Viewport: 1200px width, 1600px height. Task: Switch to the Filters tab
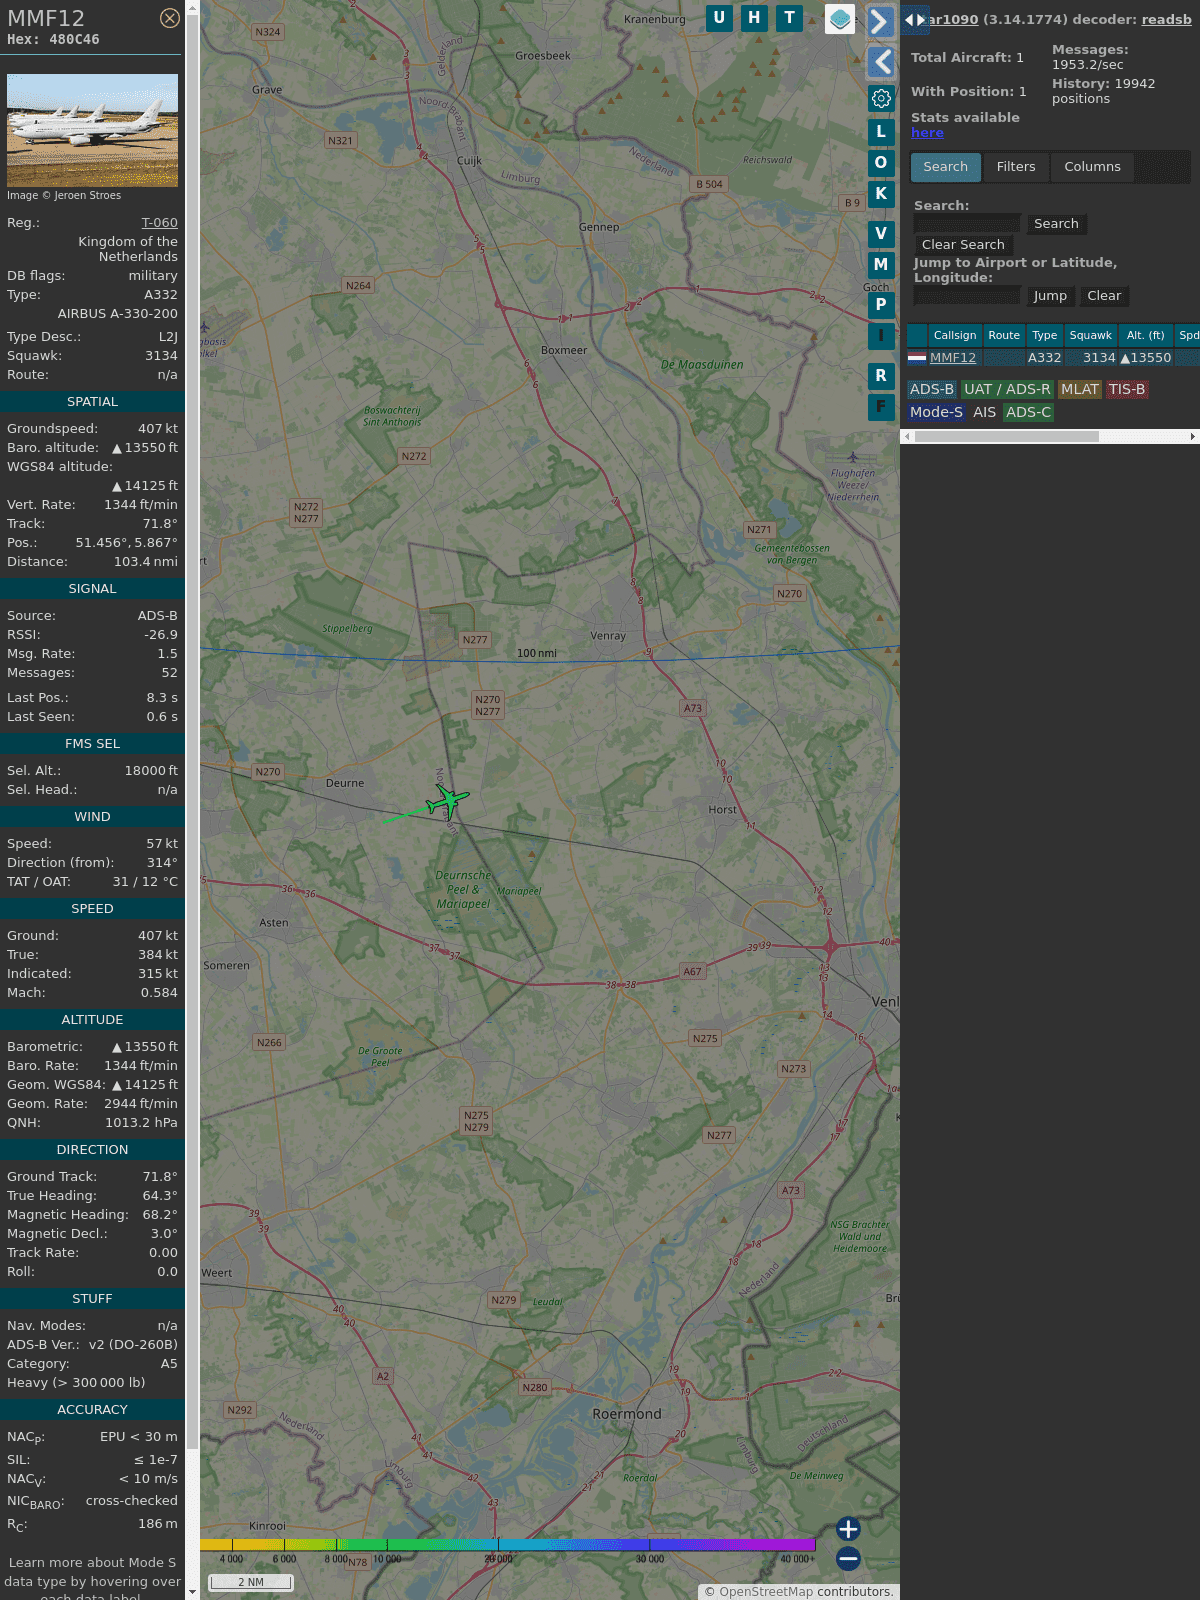(x=1015, y=167)
